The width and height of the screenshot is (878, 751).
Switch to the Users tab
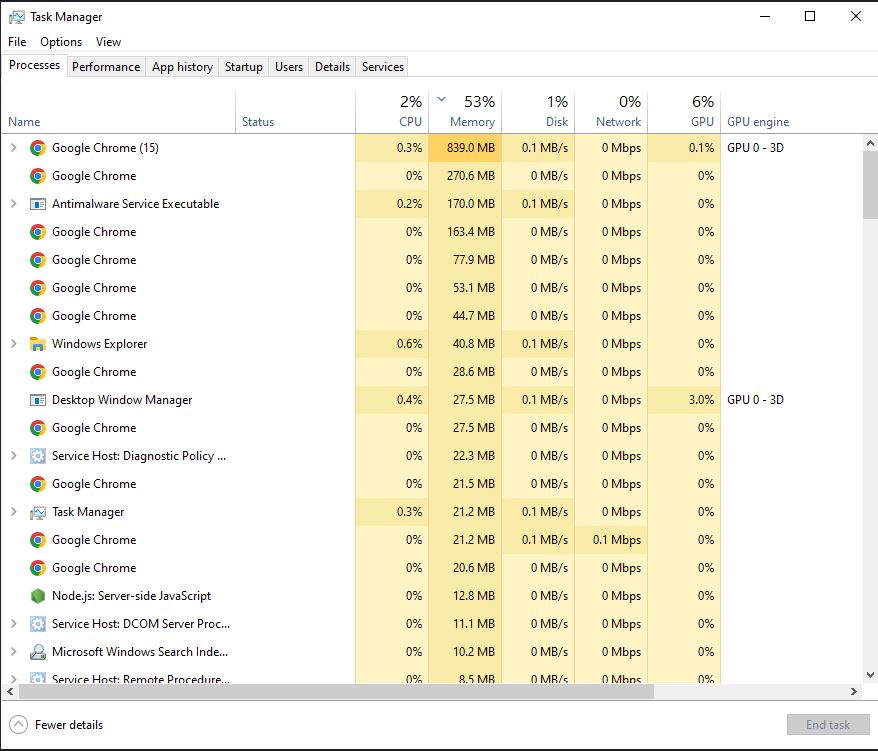click(289, 67)
